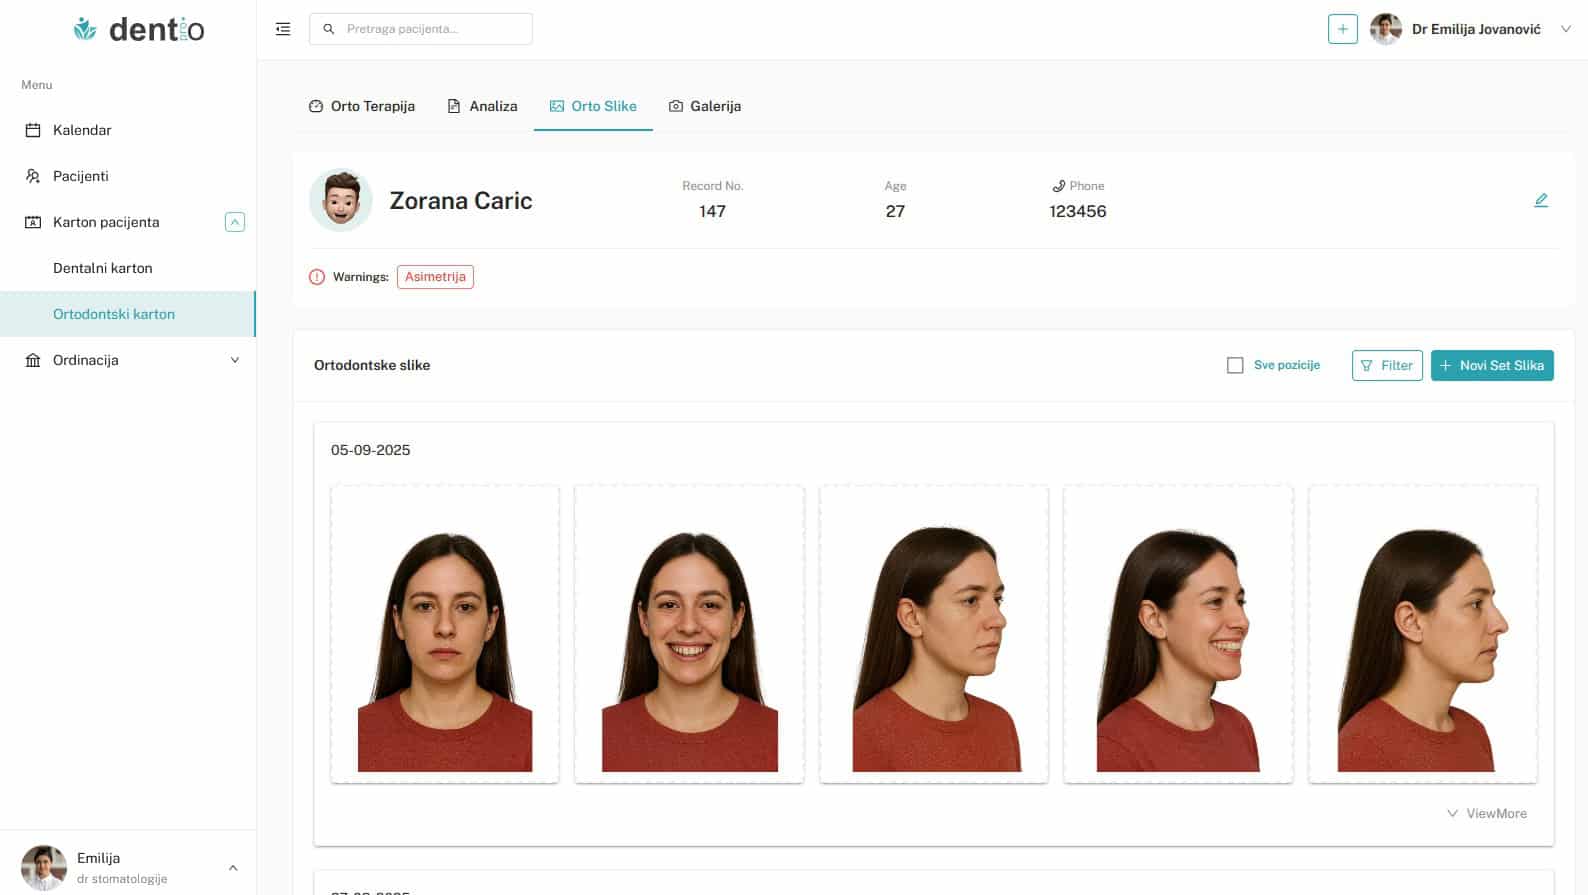This screenshot has width=1588, height=895.
Task: Expand Emilija's profile menu at bottom
Action: pyautogui.click(x=233, y=867)
